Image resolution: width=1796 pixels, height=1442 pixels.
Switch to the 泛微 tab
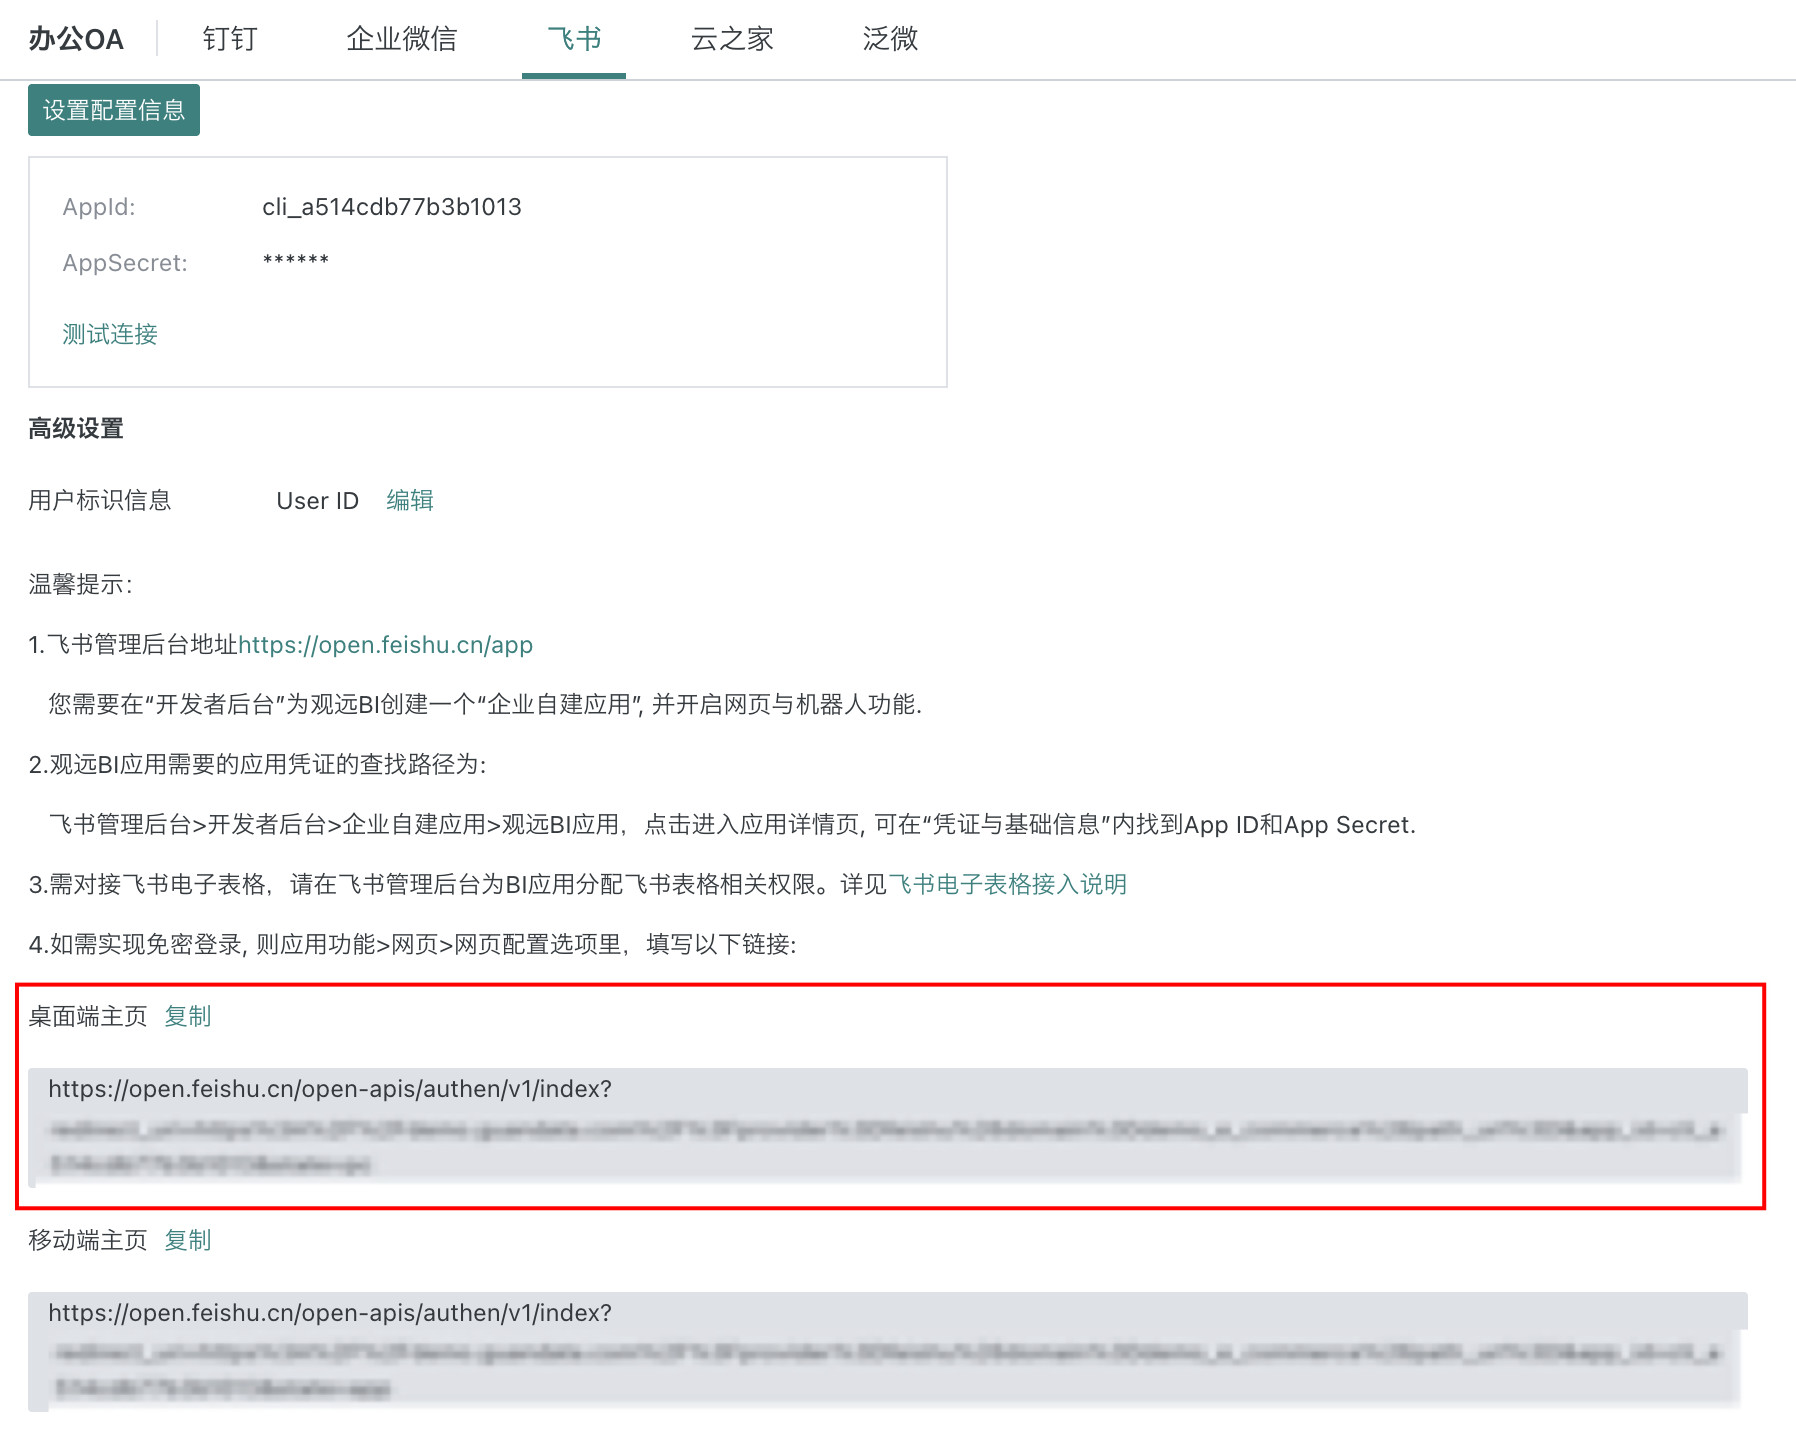tap(890, 39)
